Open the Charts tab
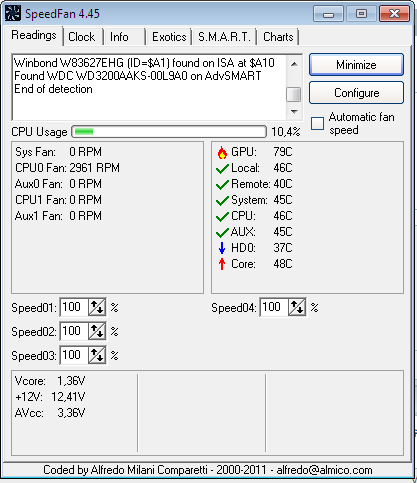Image resolution: width=417 pixels, height=483 pixels. pos(278,37)
